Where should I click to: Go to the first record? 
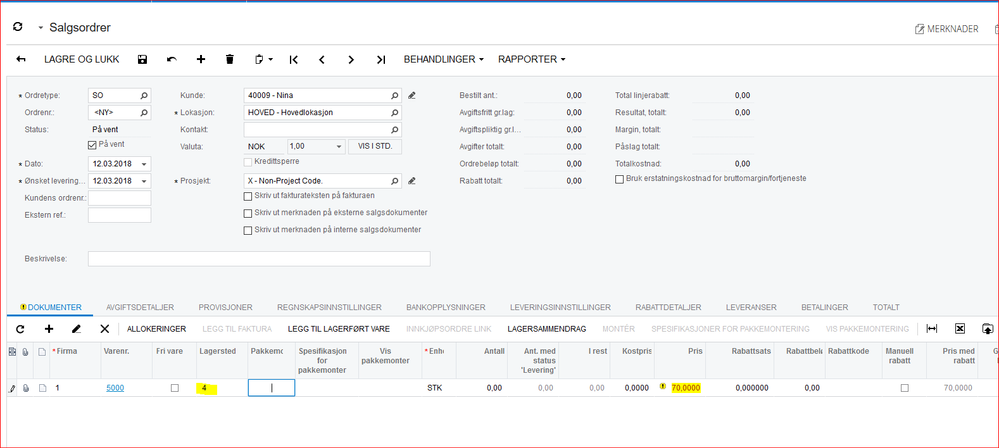294,60
